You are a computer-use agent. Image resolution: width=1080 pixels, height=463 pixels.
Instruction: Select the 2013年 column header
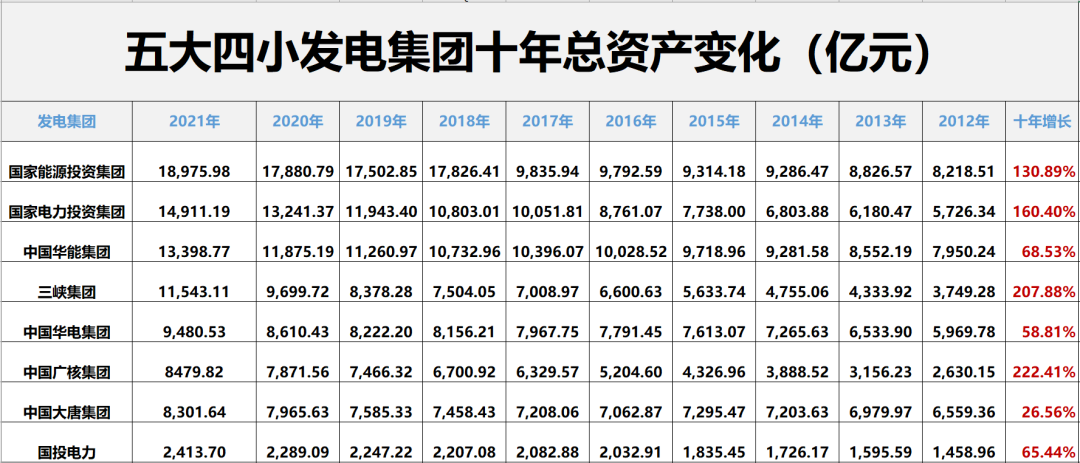881,122
